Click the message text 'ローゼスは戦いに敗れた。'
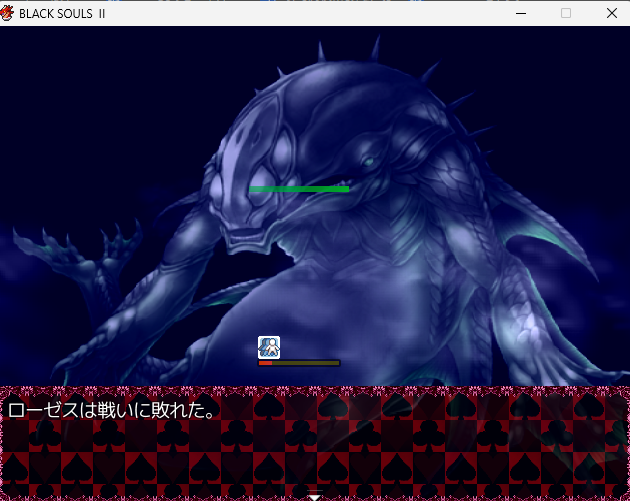The height and width of the screenshot is (501, 630). [x=112, y=410]
